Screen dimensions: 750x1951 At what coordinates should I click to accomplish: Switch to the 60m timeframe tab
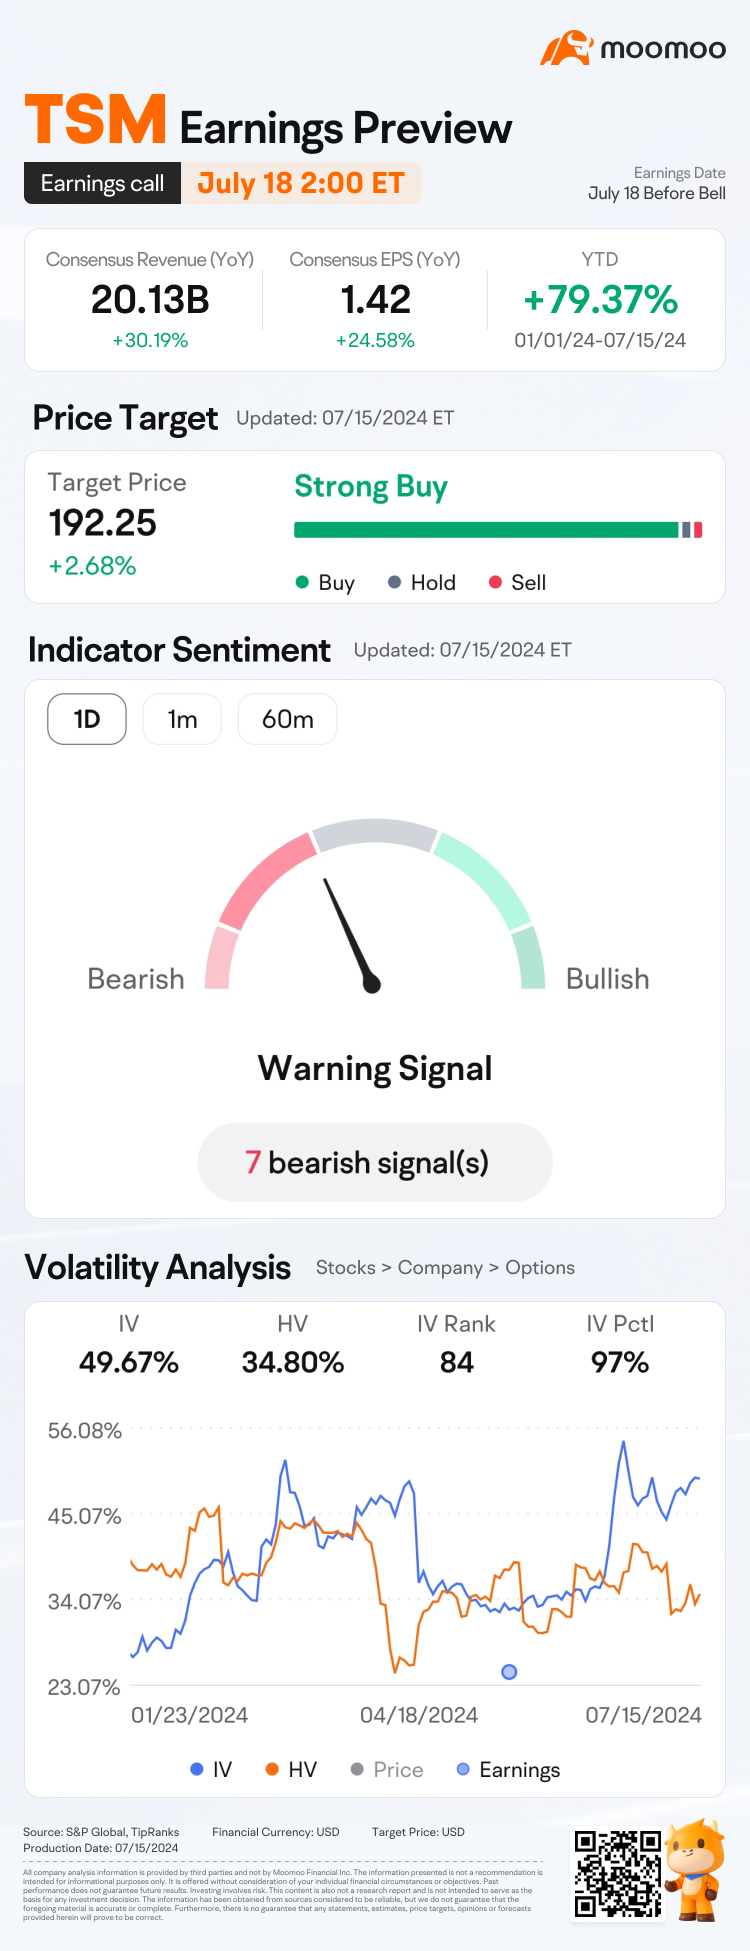[x=287, y=719]
